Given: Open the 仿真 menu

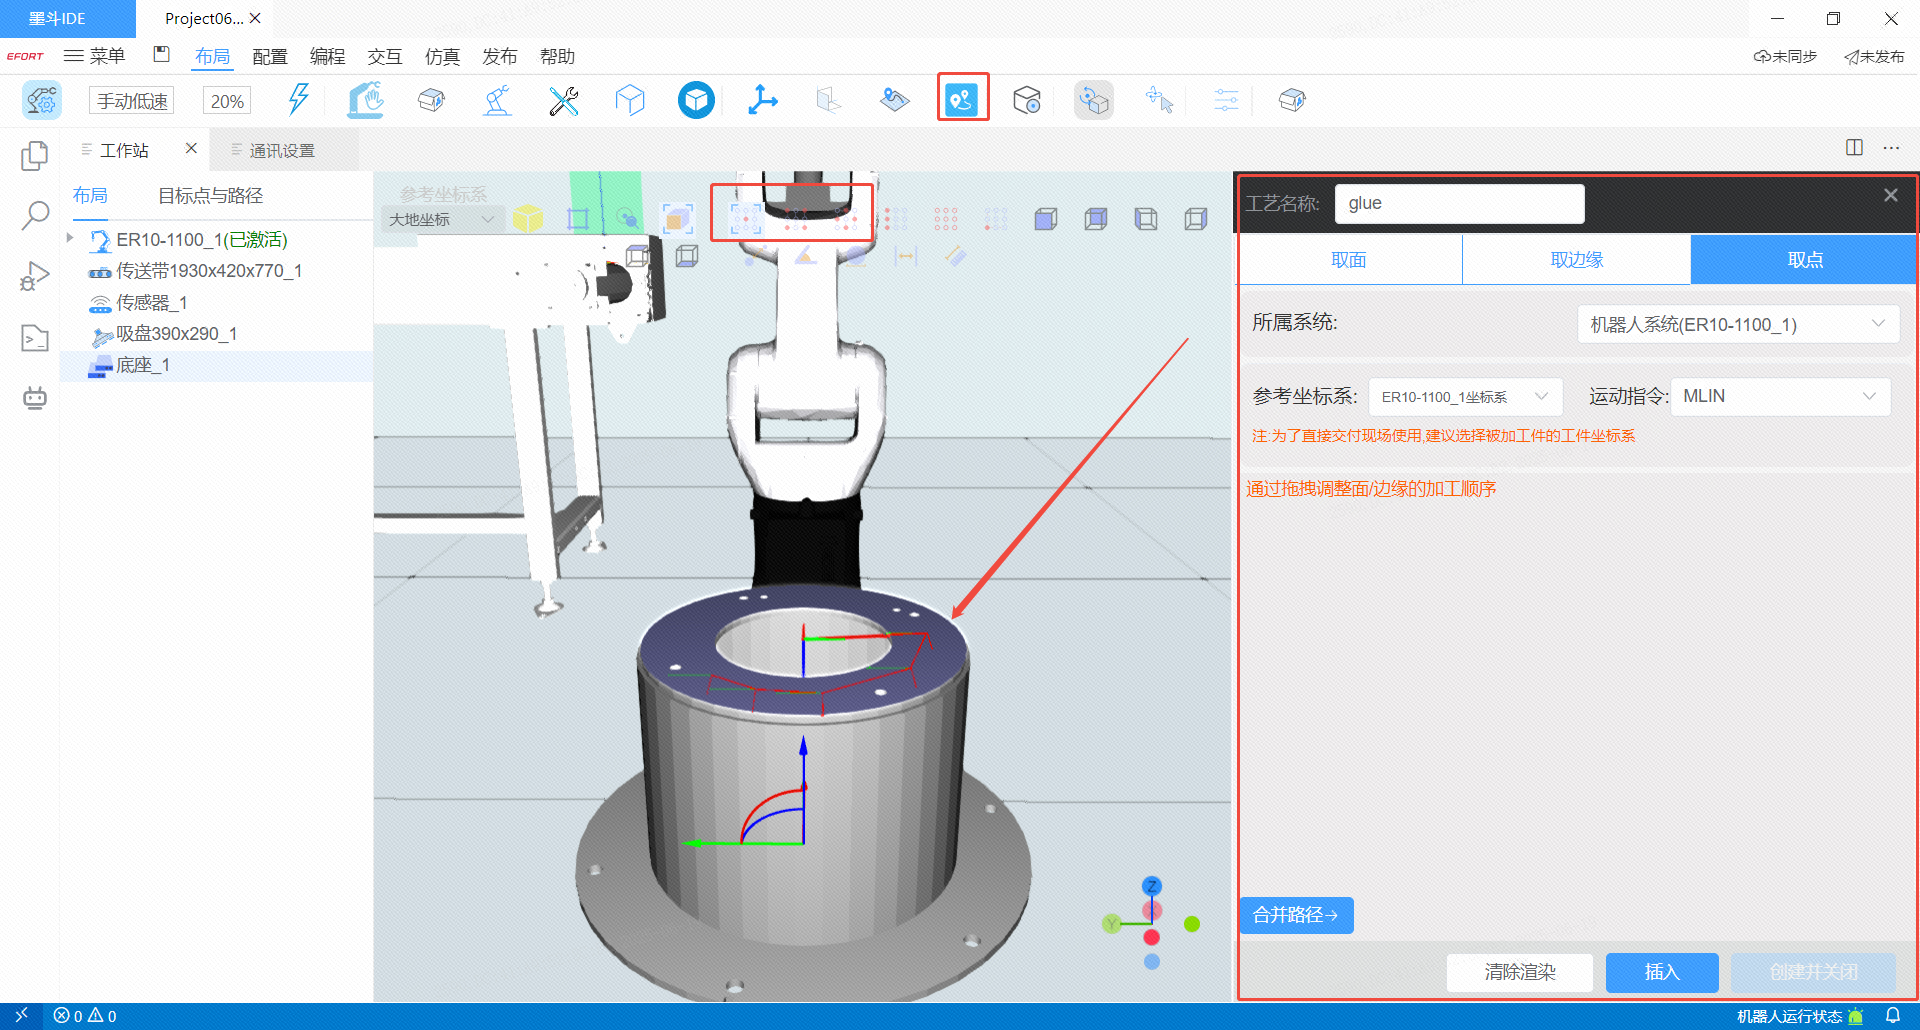Looking at the screenshot, I should pyautogui.click(x=442, y=56).
